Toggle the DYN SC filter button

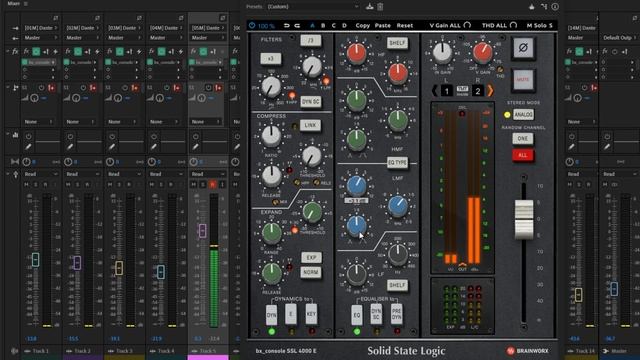coord(311,102)
